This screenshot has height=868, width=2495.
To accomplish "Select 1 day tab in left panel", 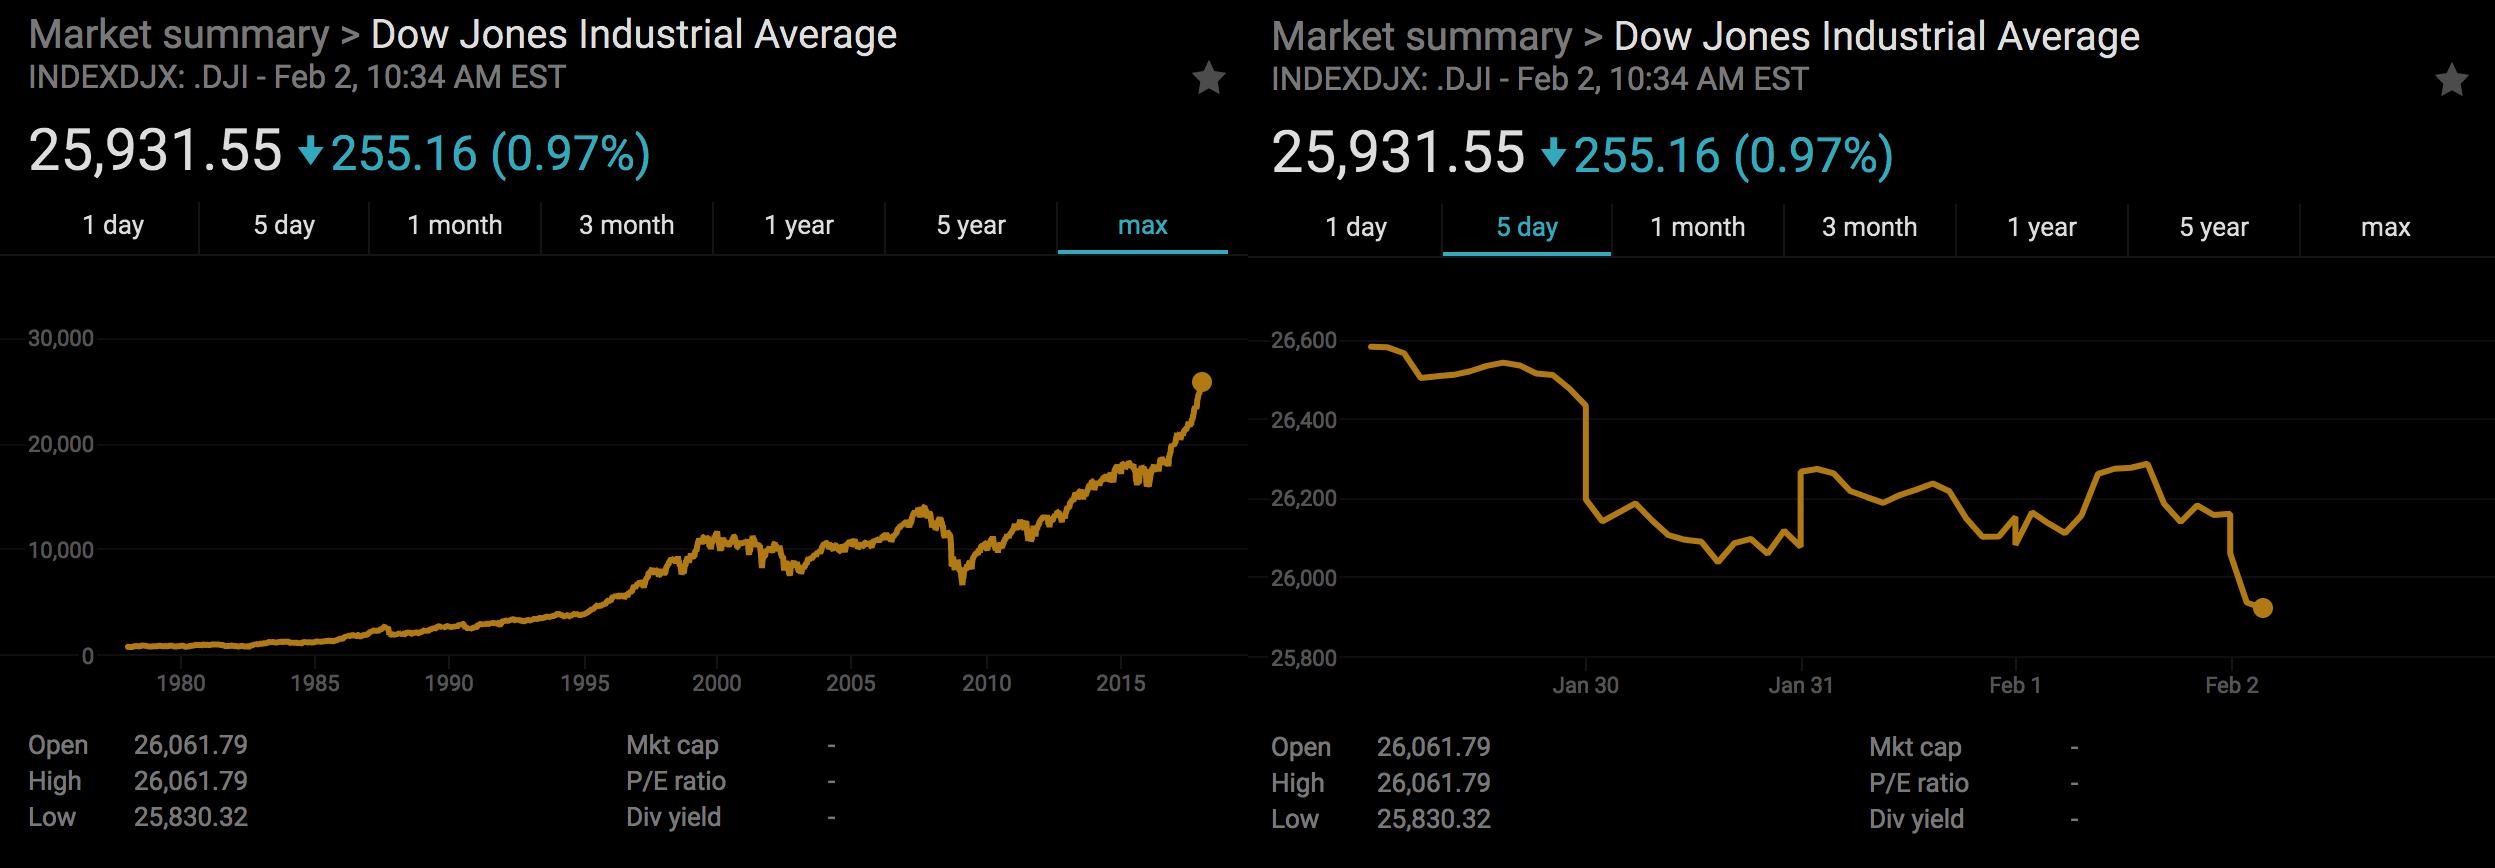I will pos(113,225).
